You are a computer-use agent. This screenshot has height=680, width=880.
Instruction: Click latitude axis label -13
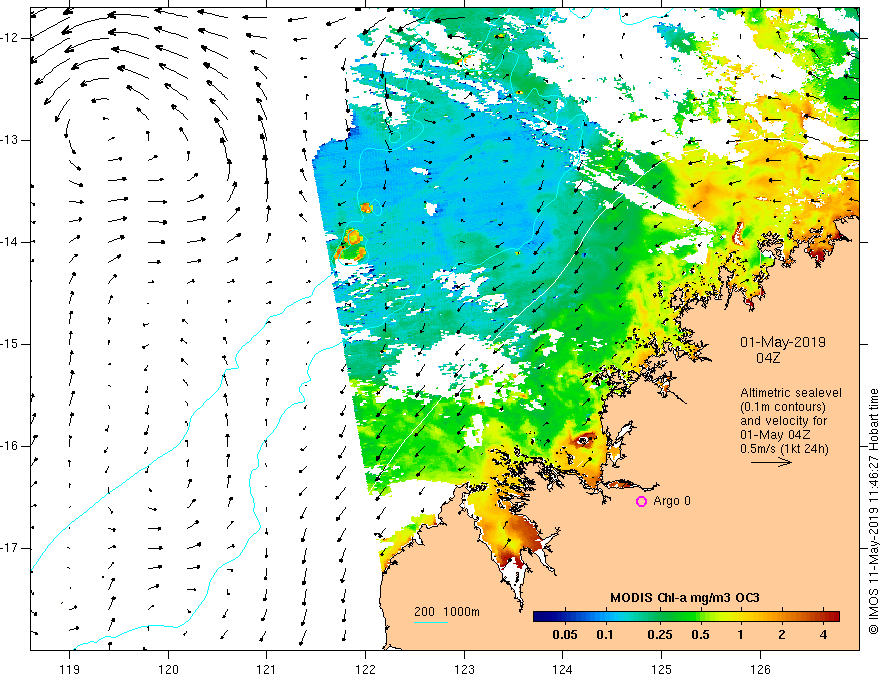[x=9, y=140]
